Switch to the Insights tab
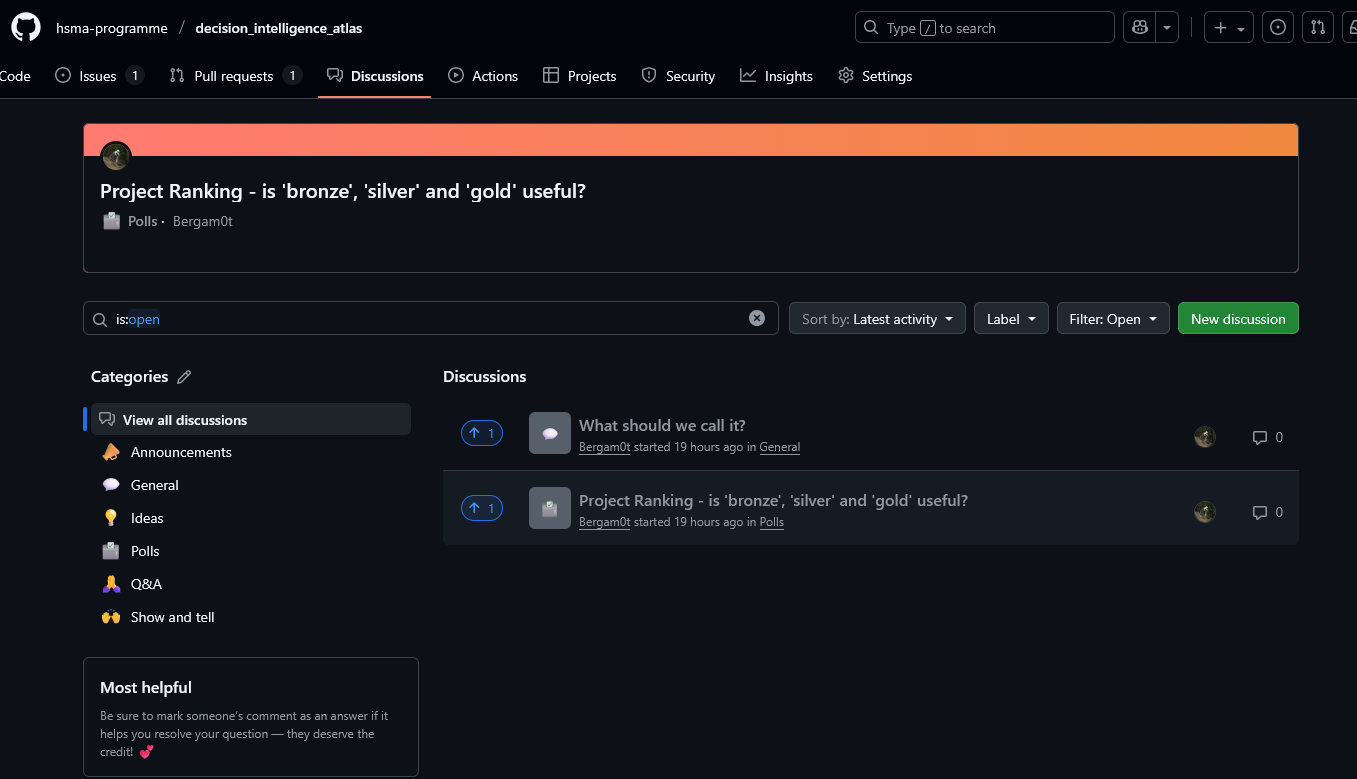Screen dimensions: 1357x779 tap(776, 76)
